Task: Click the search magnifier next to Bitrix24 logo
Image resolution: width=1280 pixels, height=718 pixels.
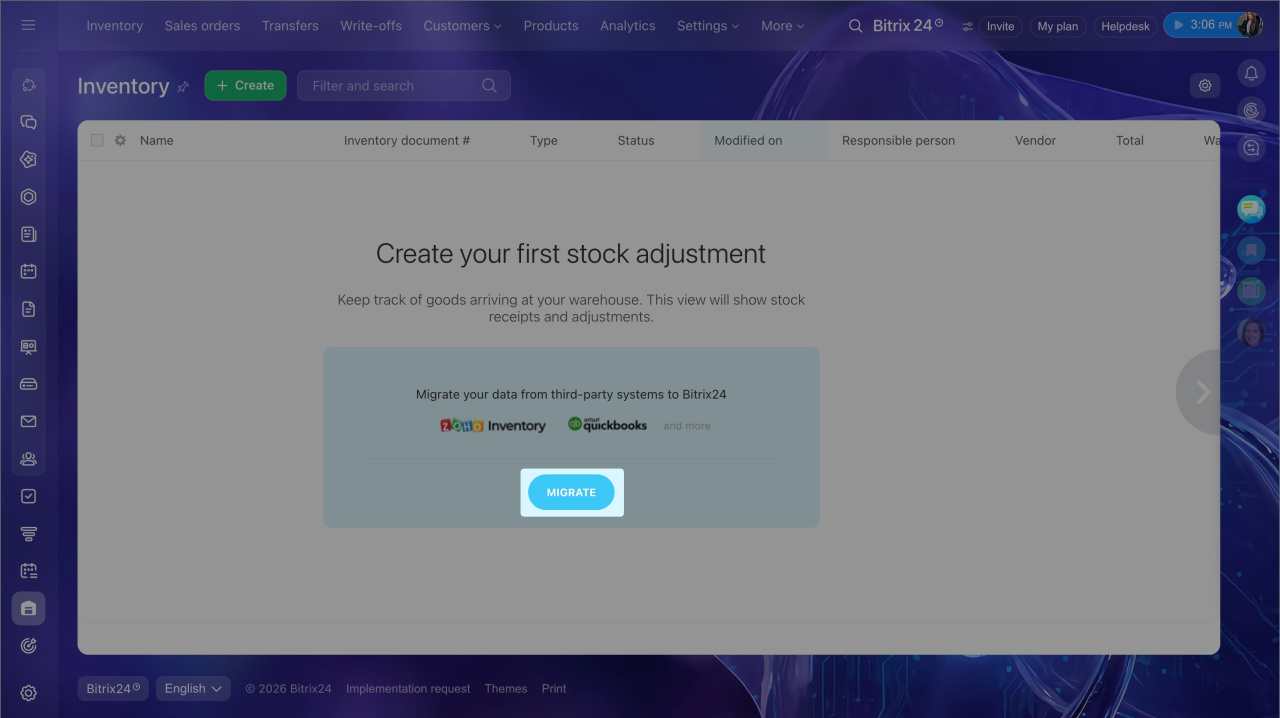Action: (x=855, y=26)
